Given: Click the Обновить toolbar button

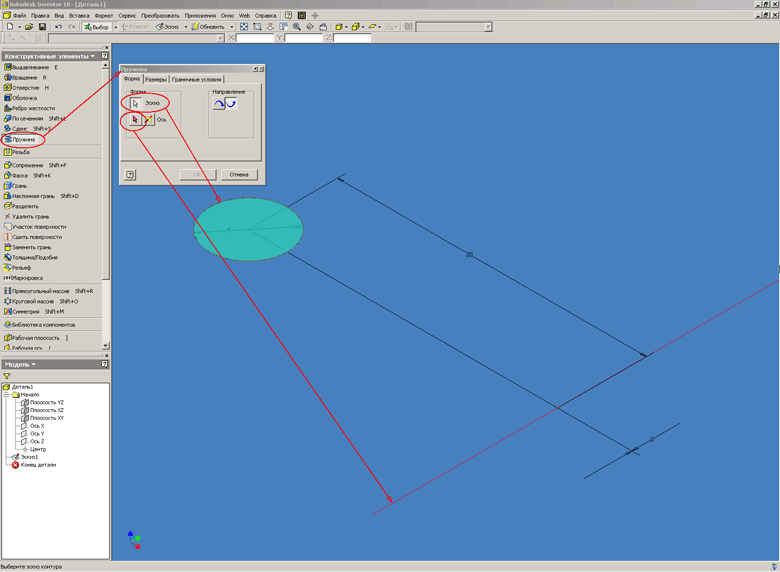Looking at the screenshot, I should [209, 27].
